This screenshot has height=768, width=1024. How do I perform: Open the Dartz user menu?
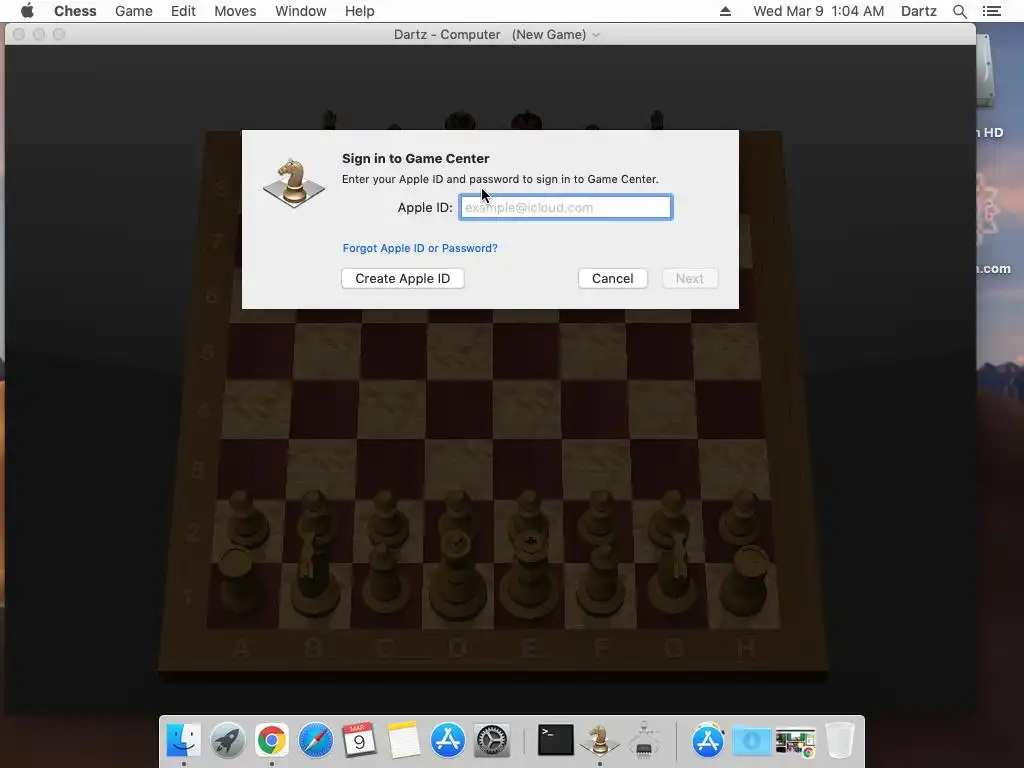point(918,11)
